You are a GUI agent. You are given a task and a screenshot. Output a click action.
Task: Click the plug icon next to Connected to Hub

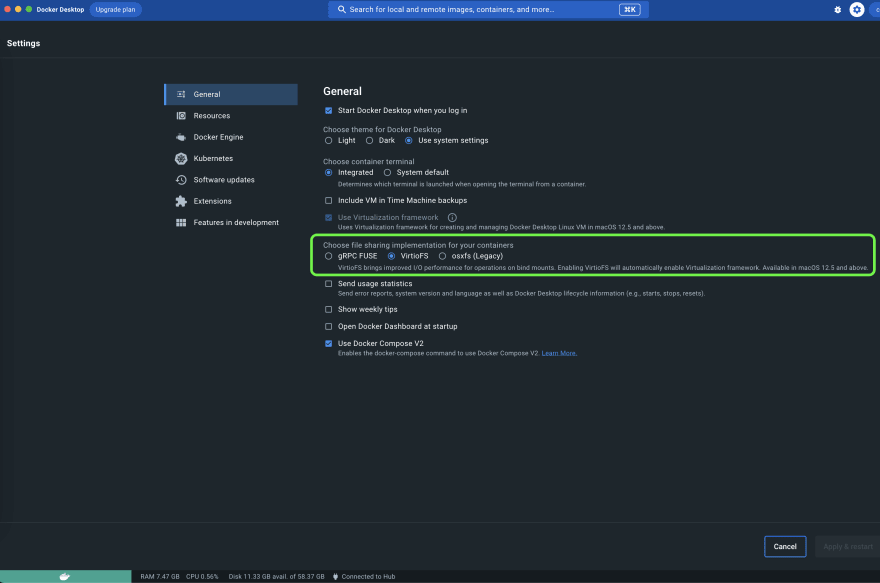(336, 576)
